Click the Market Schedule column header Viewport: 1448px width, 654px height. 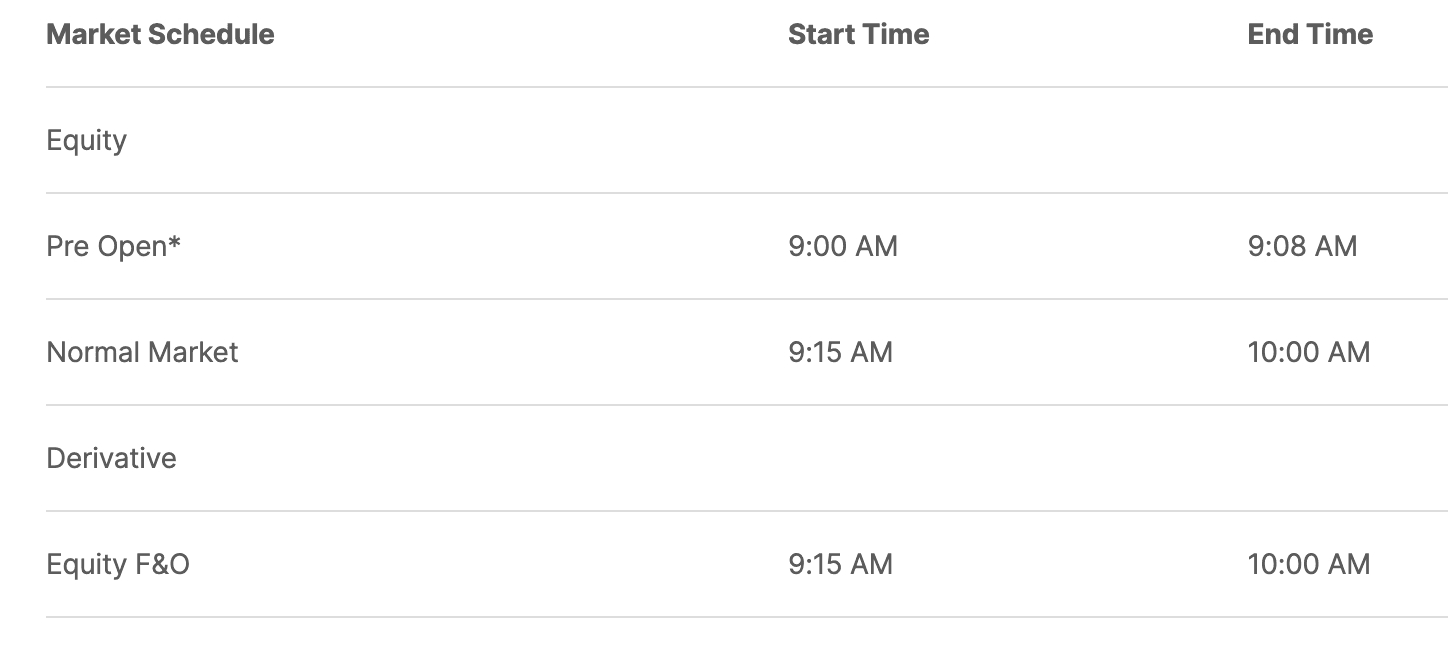tap(160, 34)
